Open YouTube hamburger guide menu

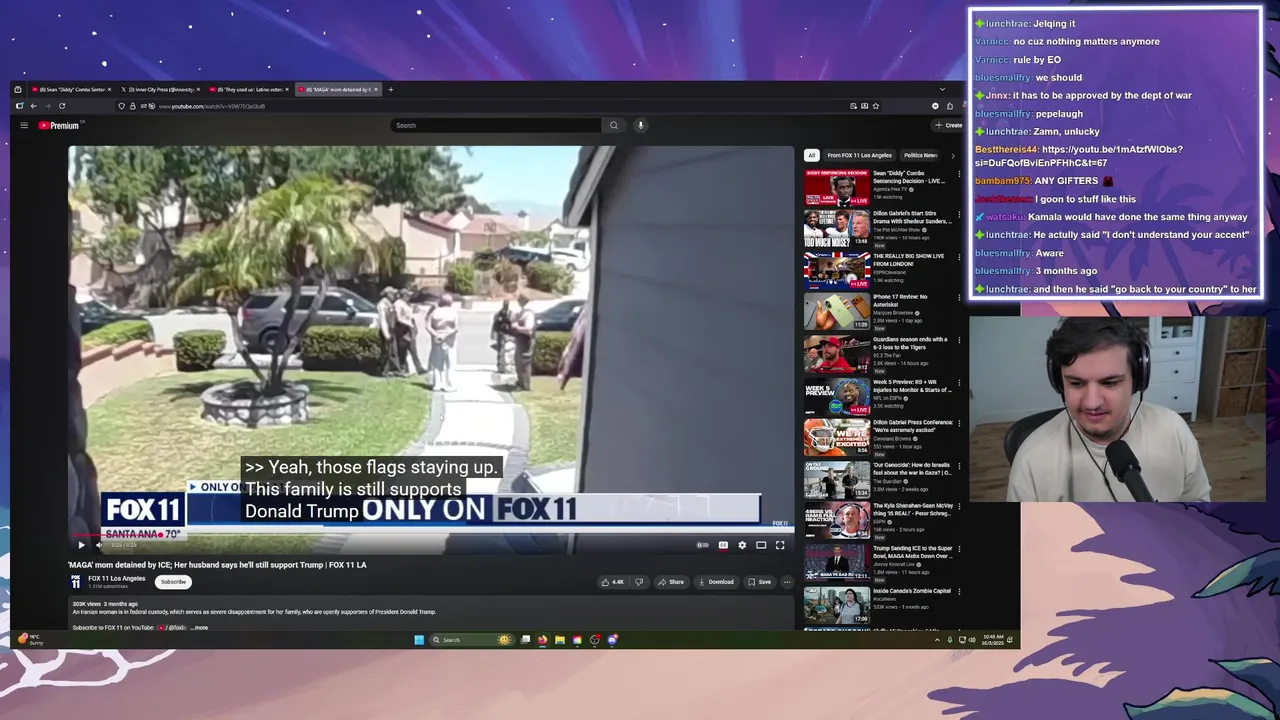[x=24, y=125]
